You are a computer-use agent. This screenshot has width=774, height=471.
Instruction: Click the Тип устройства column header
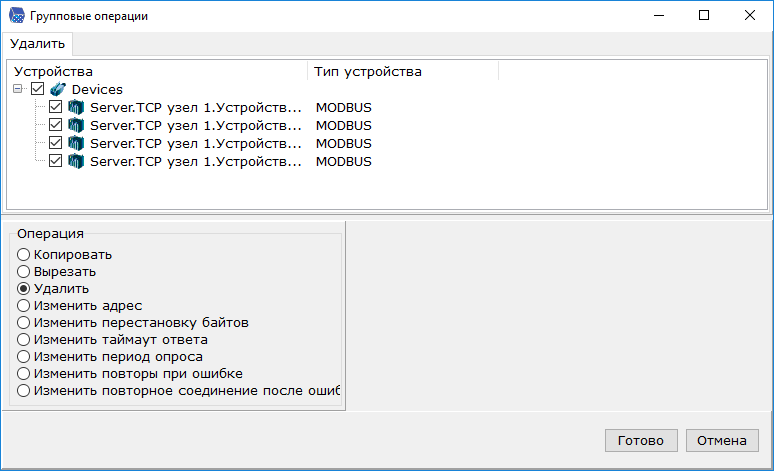368,72
